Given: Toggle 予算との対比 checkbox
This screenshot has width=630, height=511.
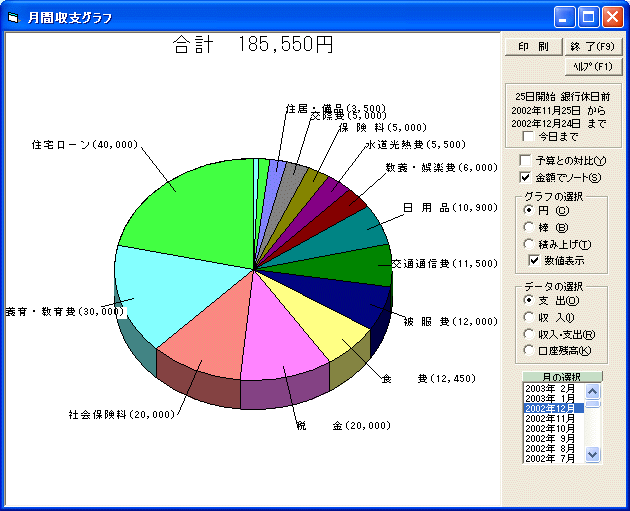Looking at the screenshot, I should [526, 161].
